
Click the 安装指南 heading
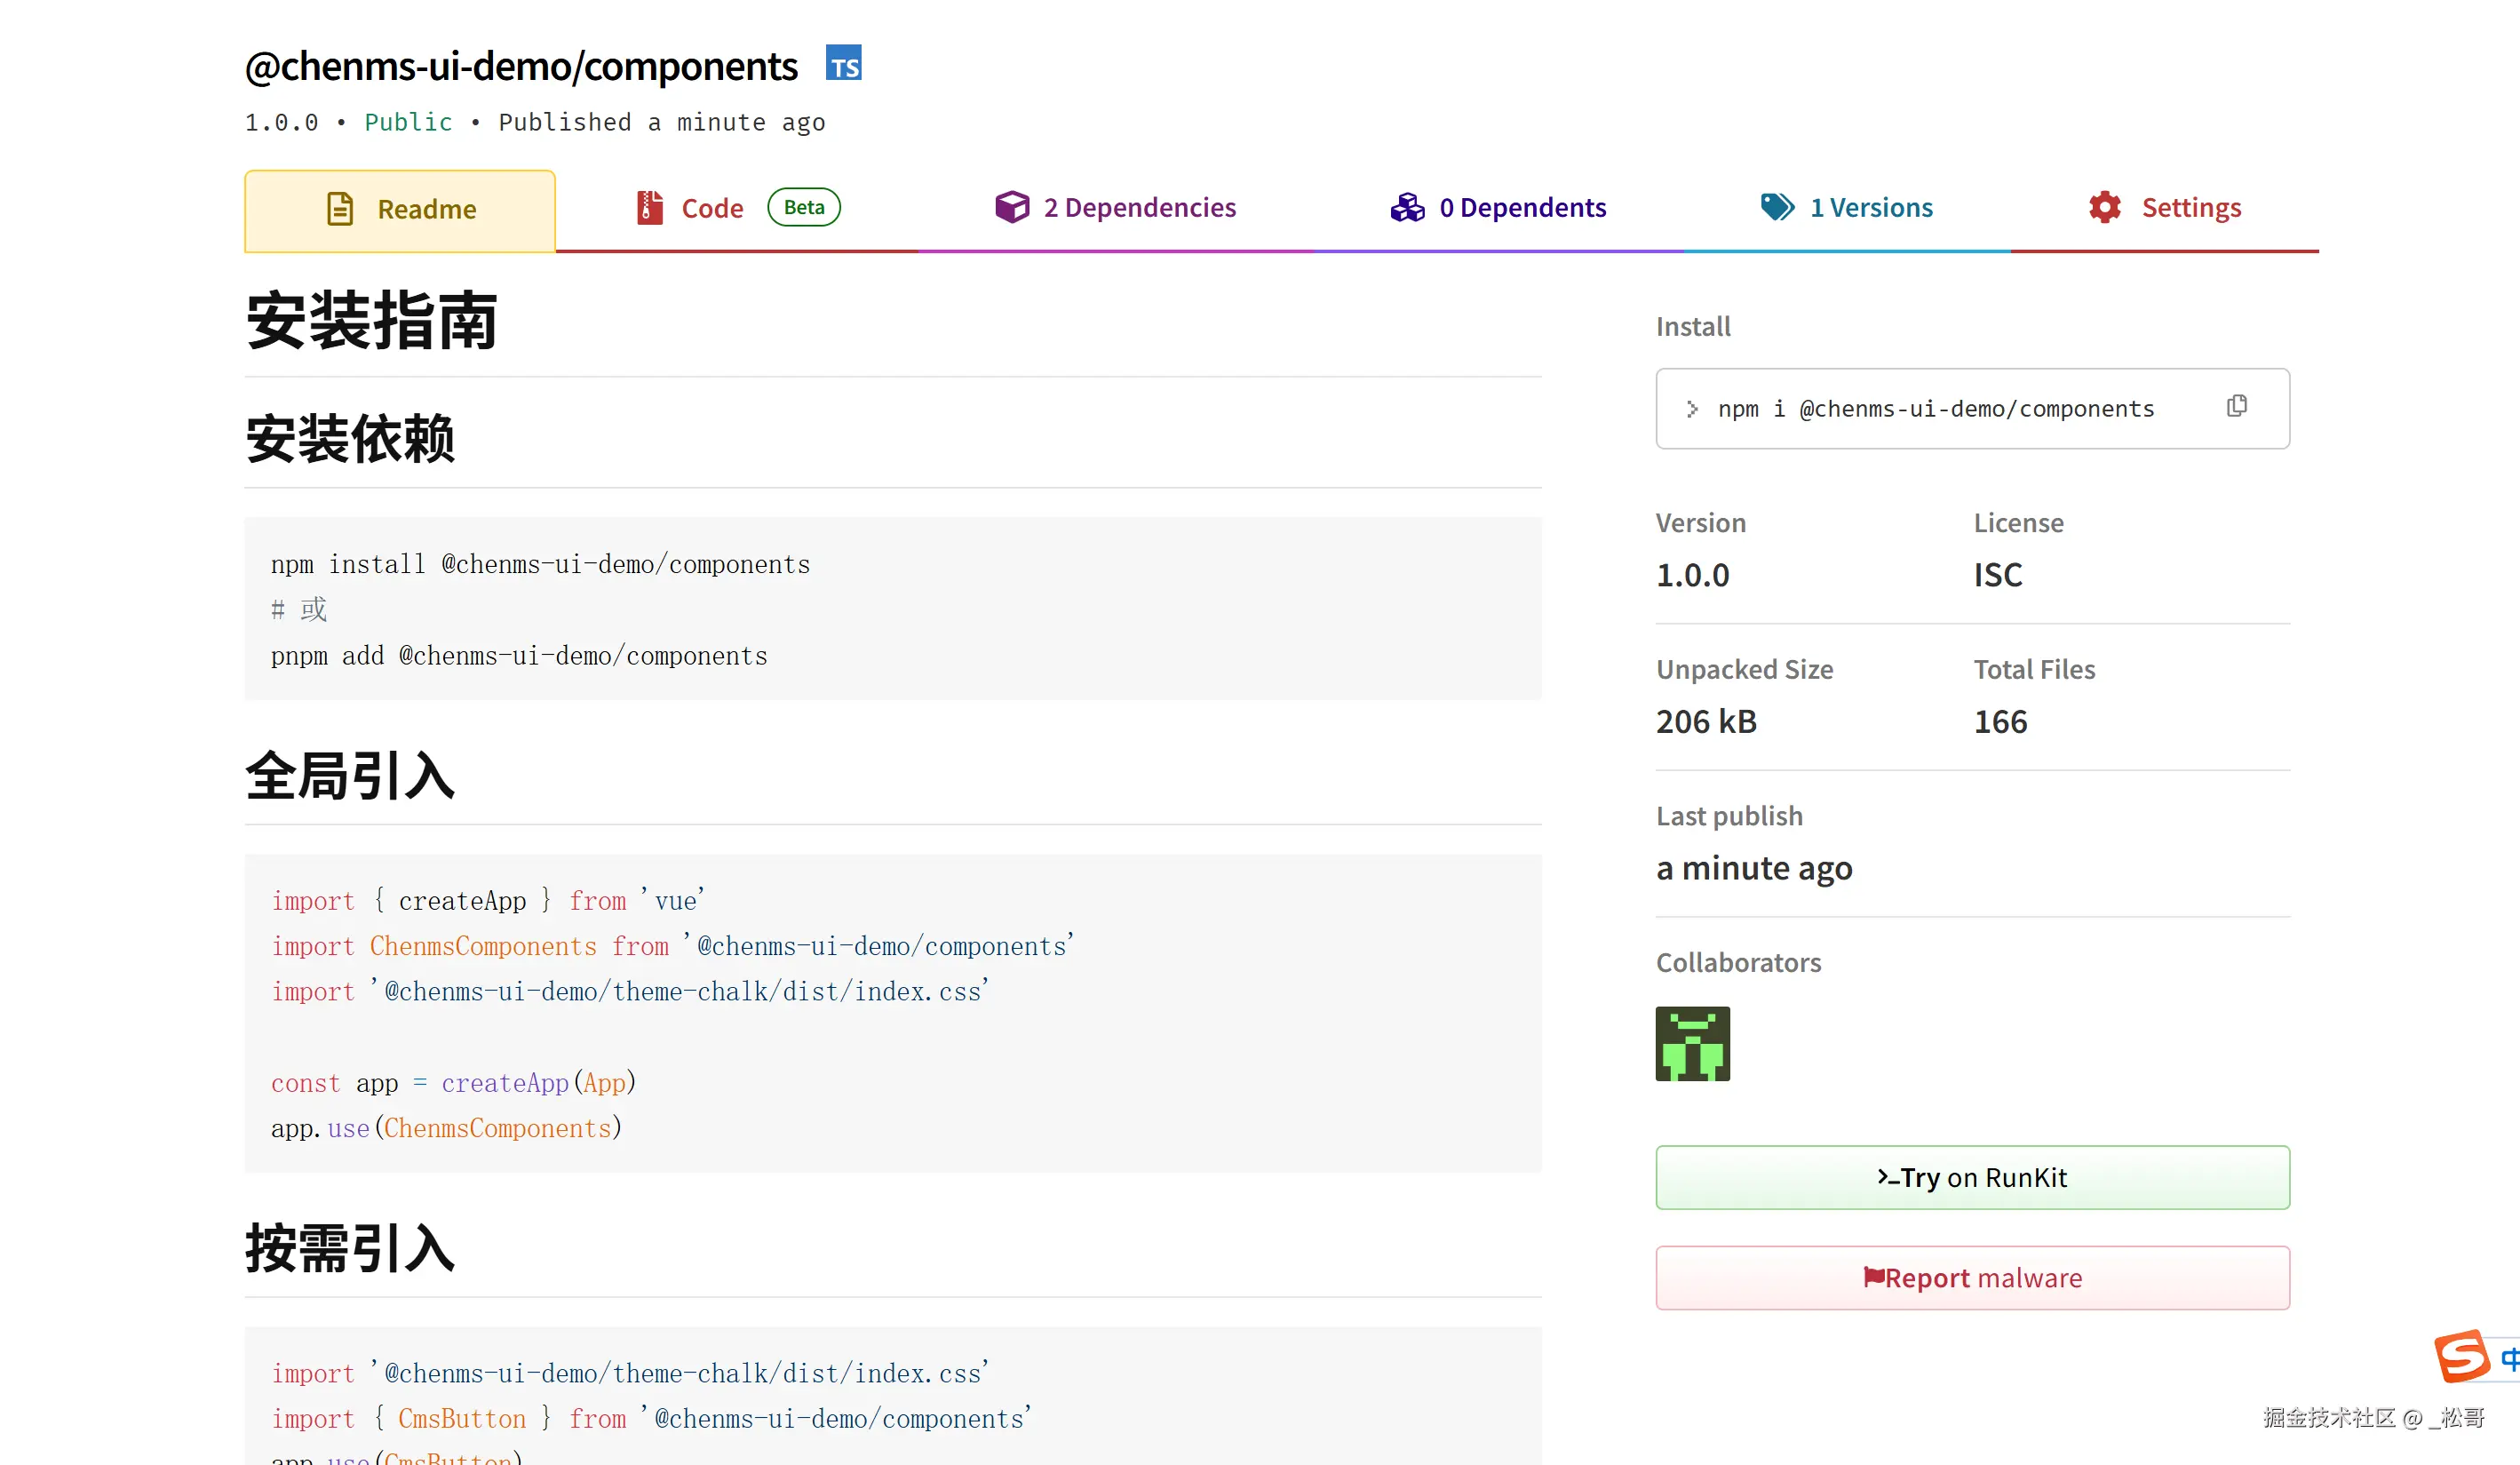(x=372, y=322)
